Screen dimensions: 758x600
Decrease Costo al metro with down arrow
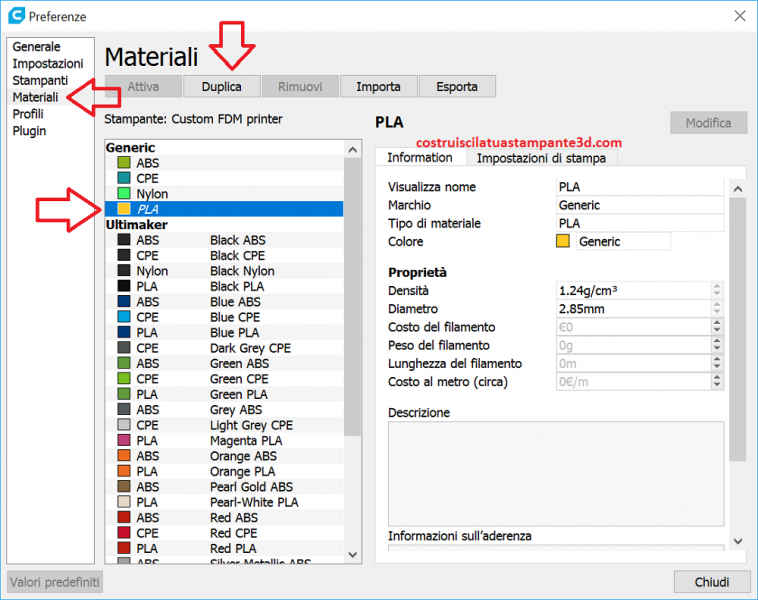717,386
